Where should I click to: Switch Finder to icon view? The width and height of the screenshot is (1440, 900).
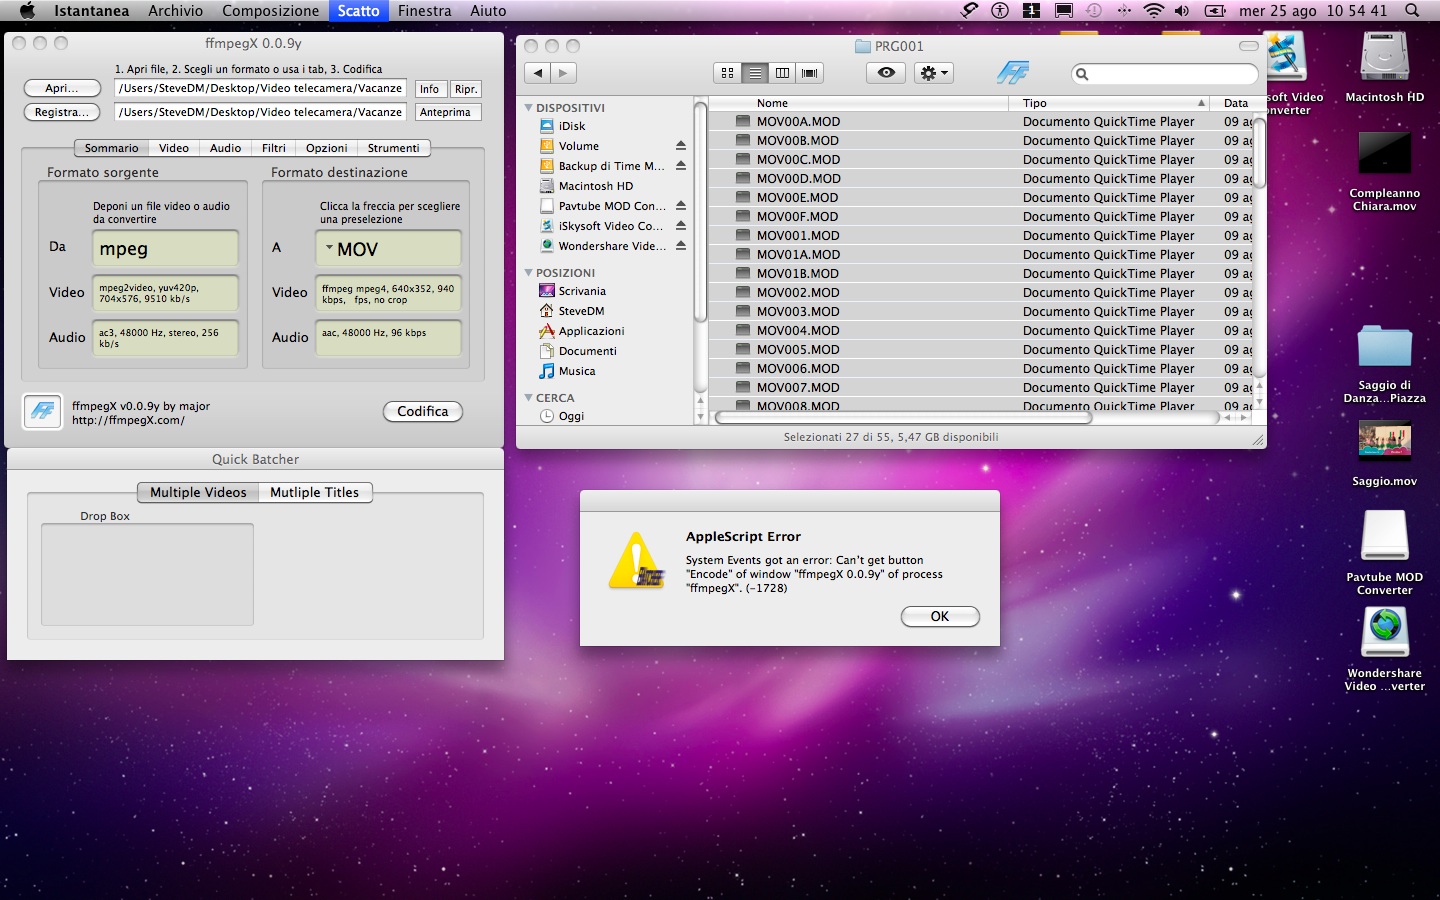tap(727, 73)
